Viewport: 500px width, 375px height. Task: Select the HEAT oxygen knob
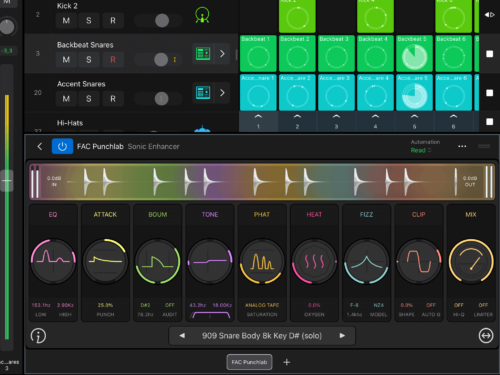click(314, 261)
